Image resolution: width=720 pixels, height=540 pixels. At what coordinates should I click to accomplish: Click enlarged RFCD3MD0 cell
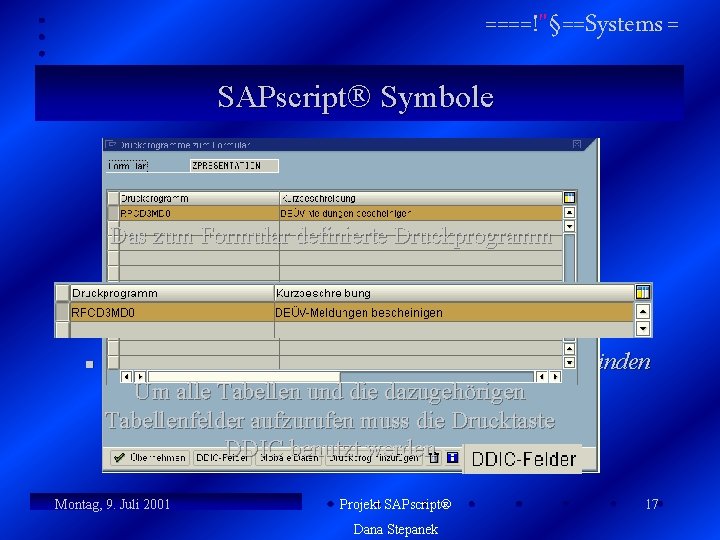click(172, 313)
